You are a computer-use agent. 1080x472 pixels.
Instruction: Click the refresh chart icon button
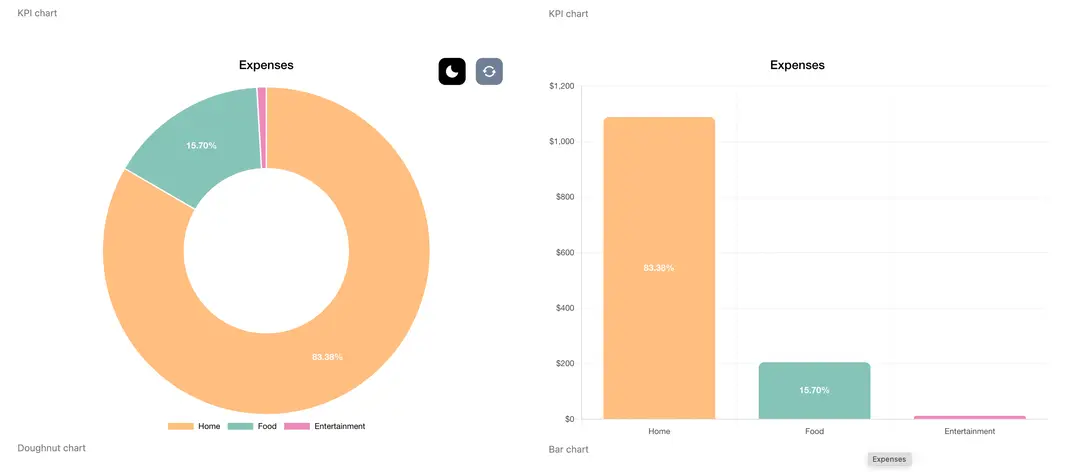tap(489, 71)
